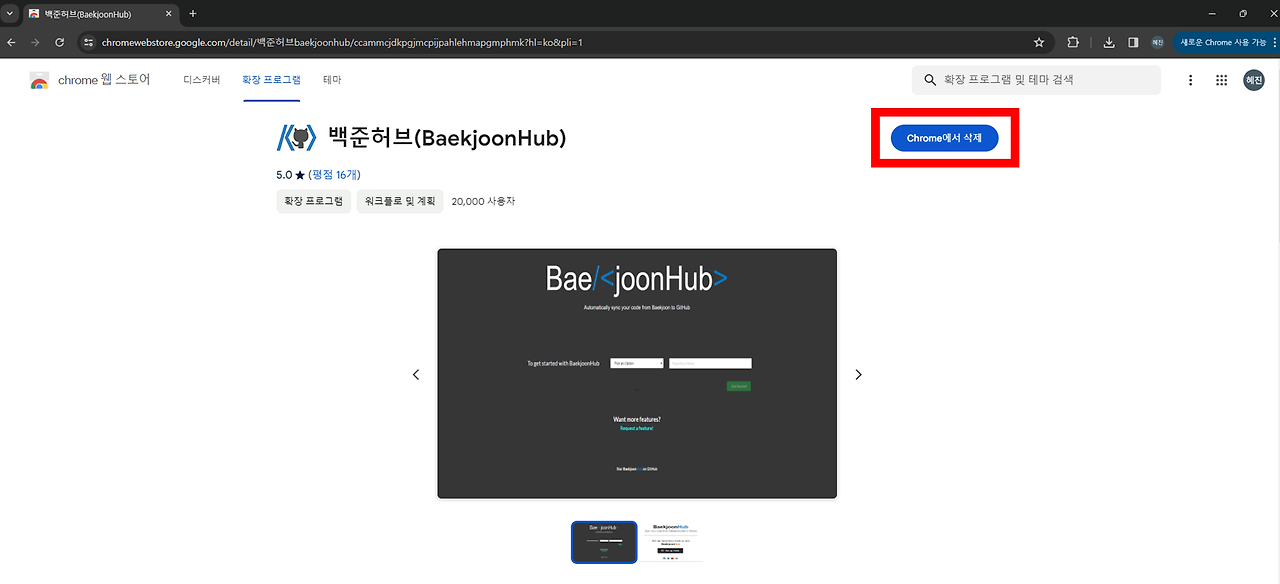Click the 확장 프로그램 category chip
Viewport: 1280px width, 584px height.
click(314, 201)
